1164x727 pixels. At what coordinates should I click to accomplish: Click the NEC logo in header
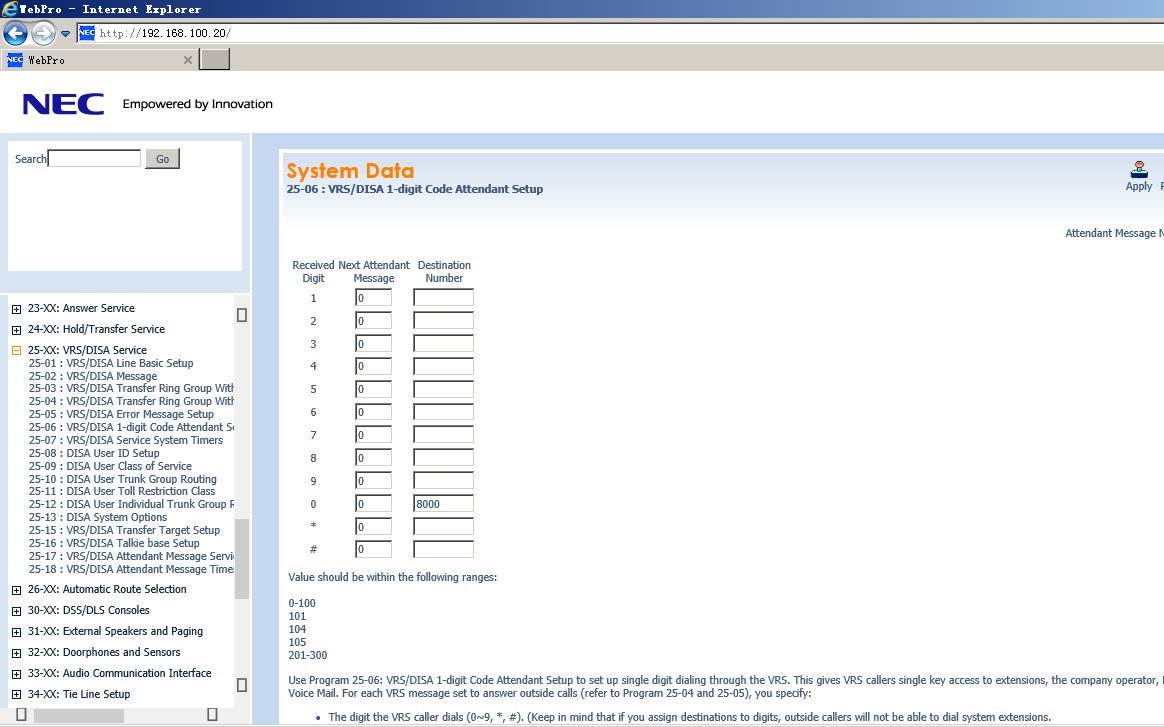(x=63, y=104)
